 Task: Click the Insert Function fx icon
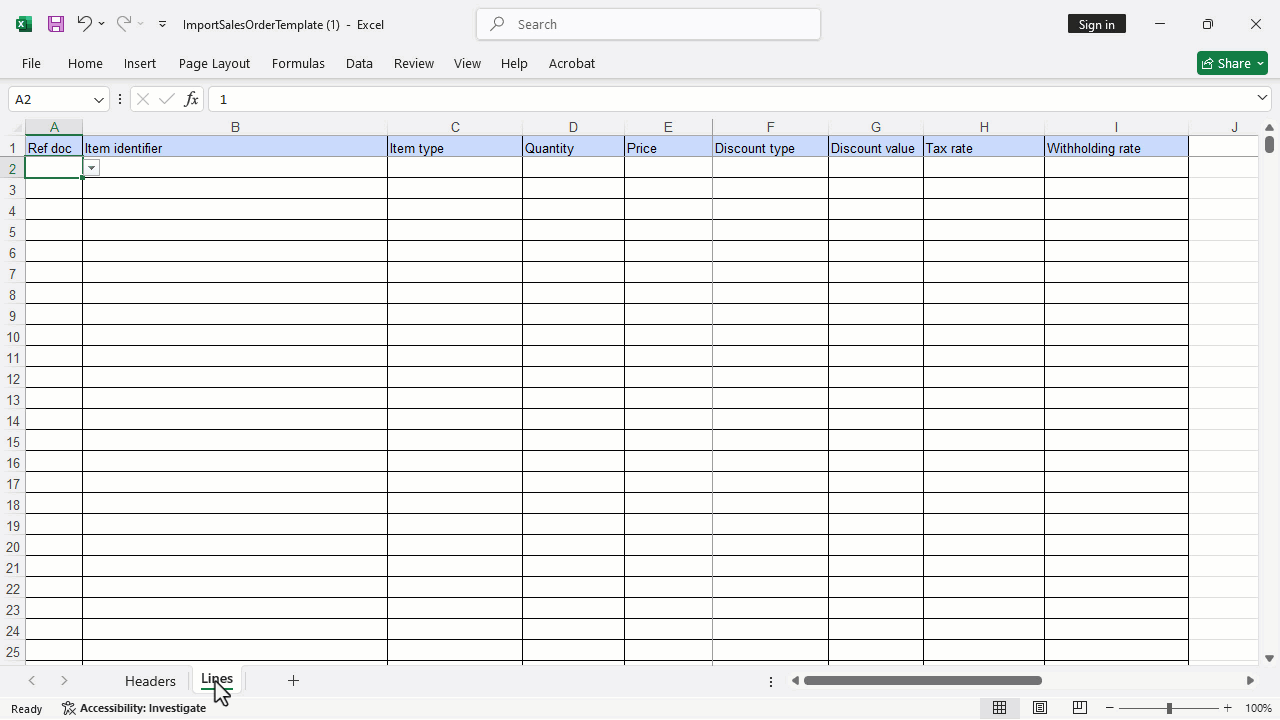coord(191,99)
